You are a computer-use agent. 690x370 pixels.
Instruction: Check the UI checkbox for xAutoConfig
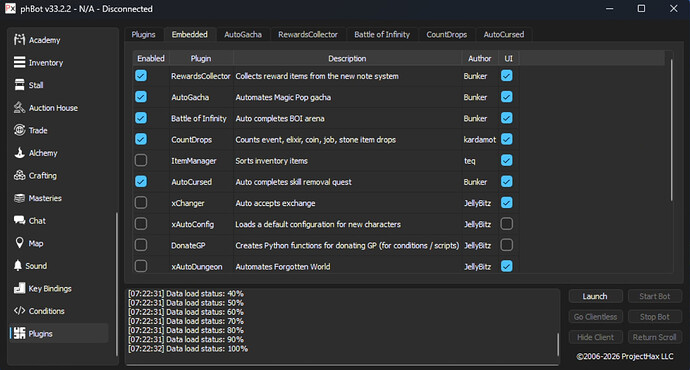click(x=506, y=223)
